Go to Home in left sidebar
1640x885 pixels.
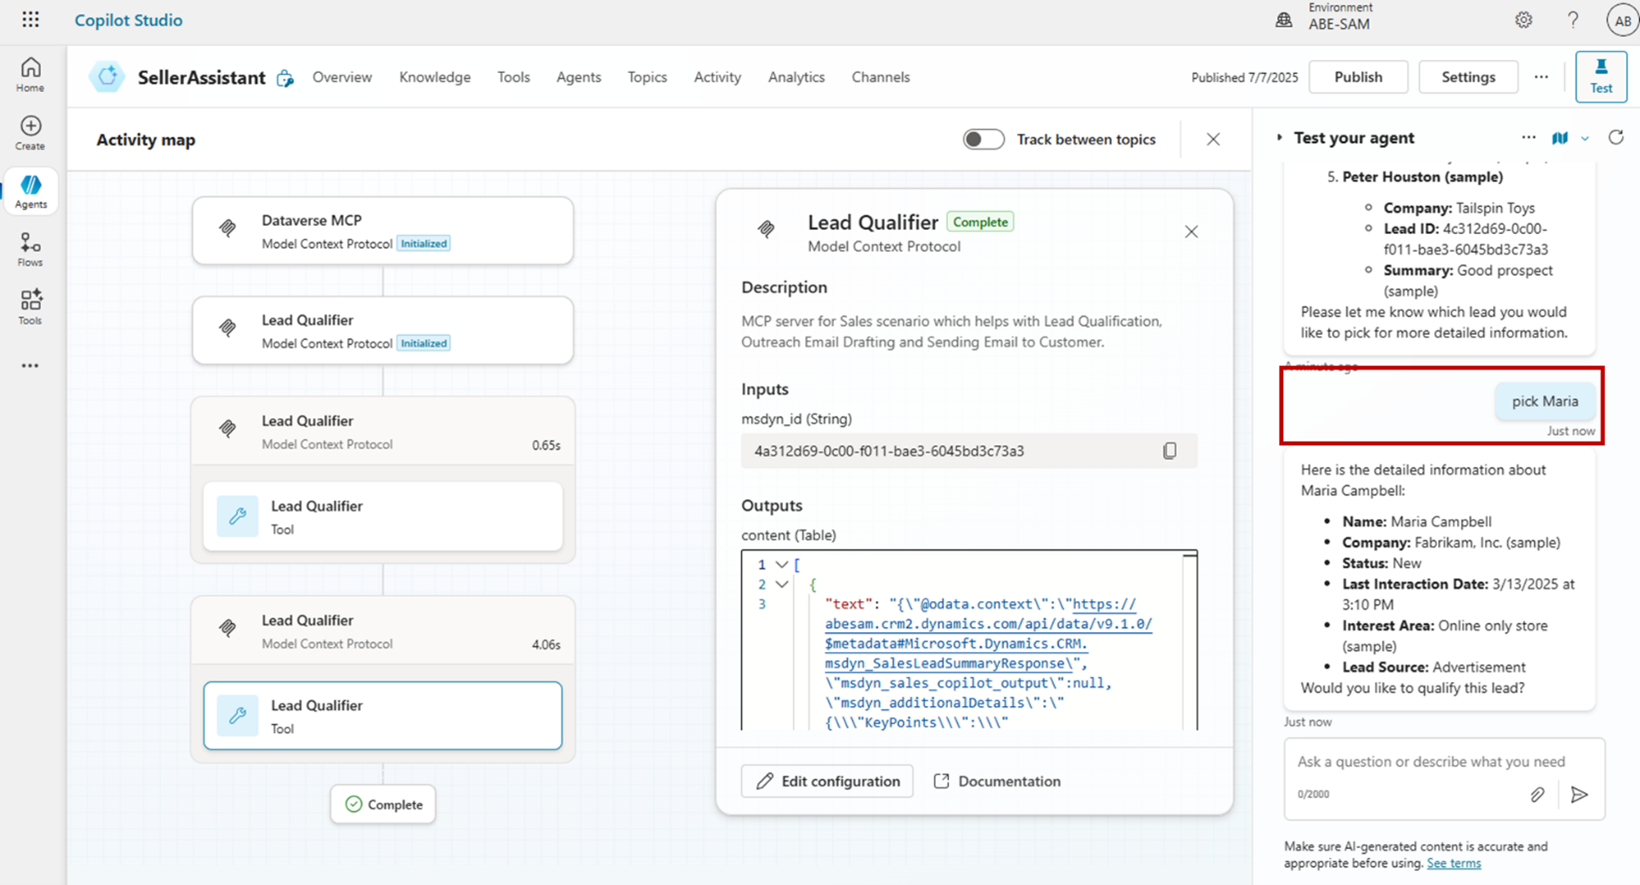point(31,75)
